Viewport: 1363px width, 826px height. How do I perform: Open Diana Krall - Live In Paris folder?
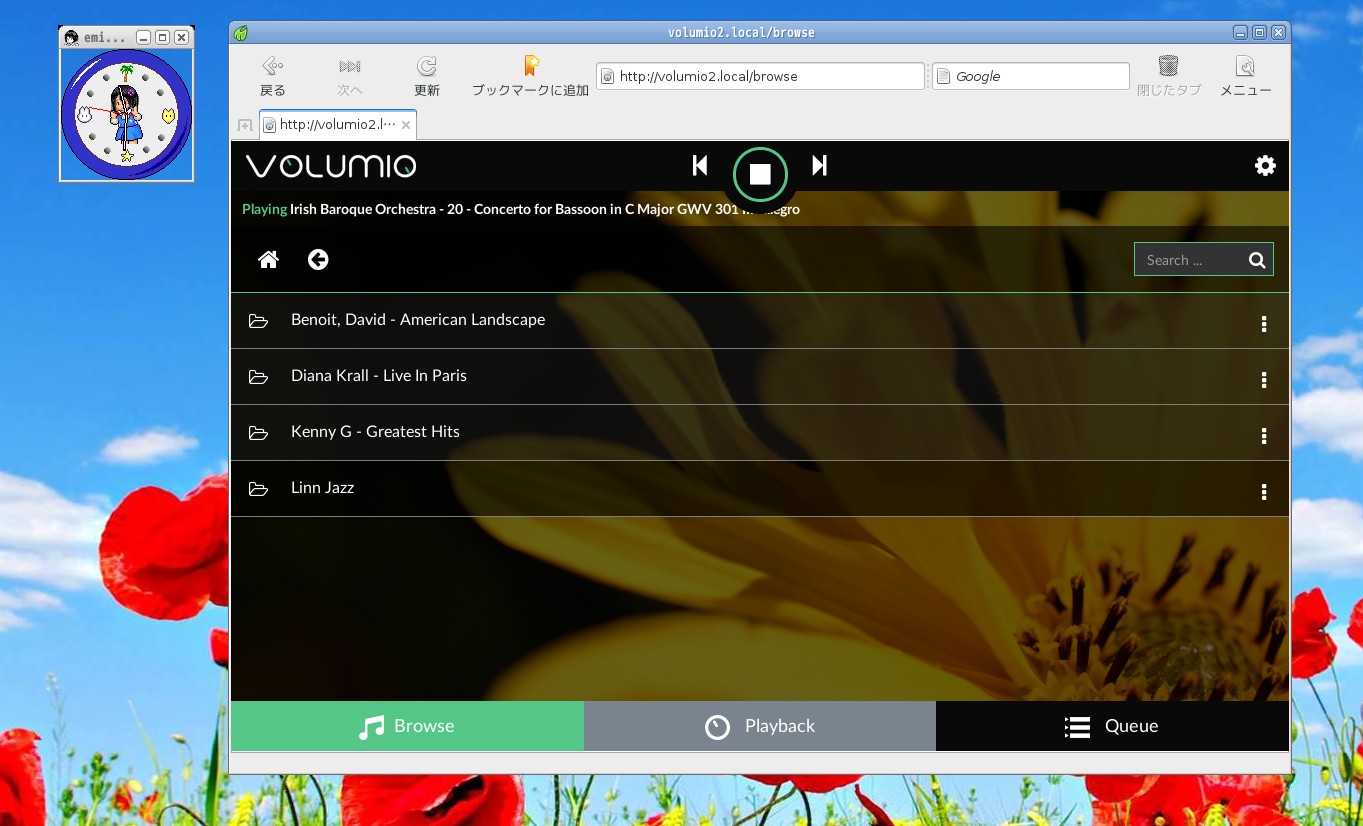coord(378,376)
